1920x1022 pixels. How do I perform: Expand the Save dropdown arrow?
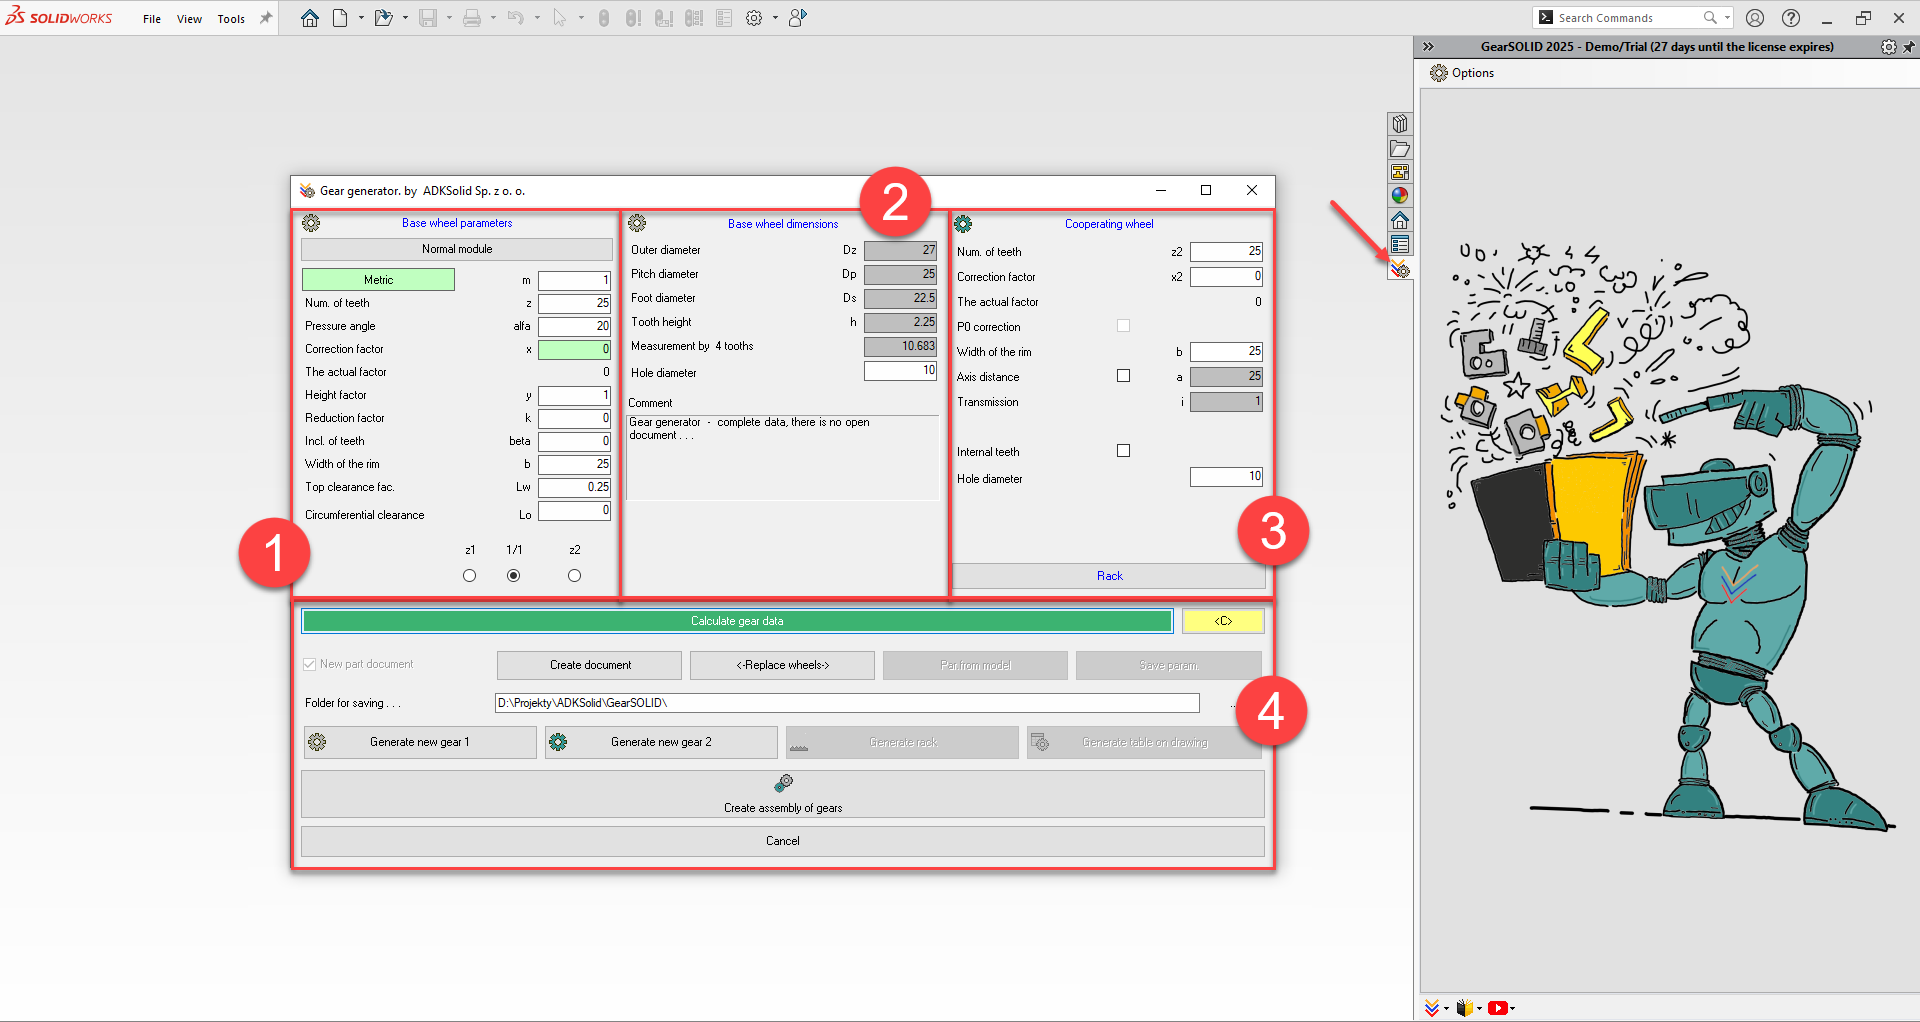(449, 18)
